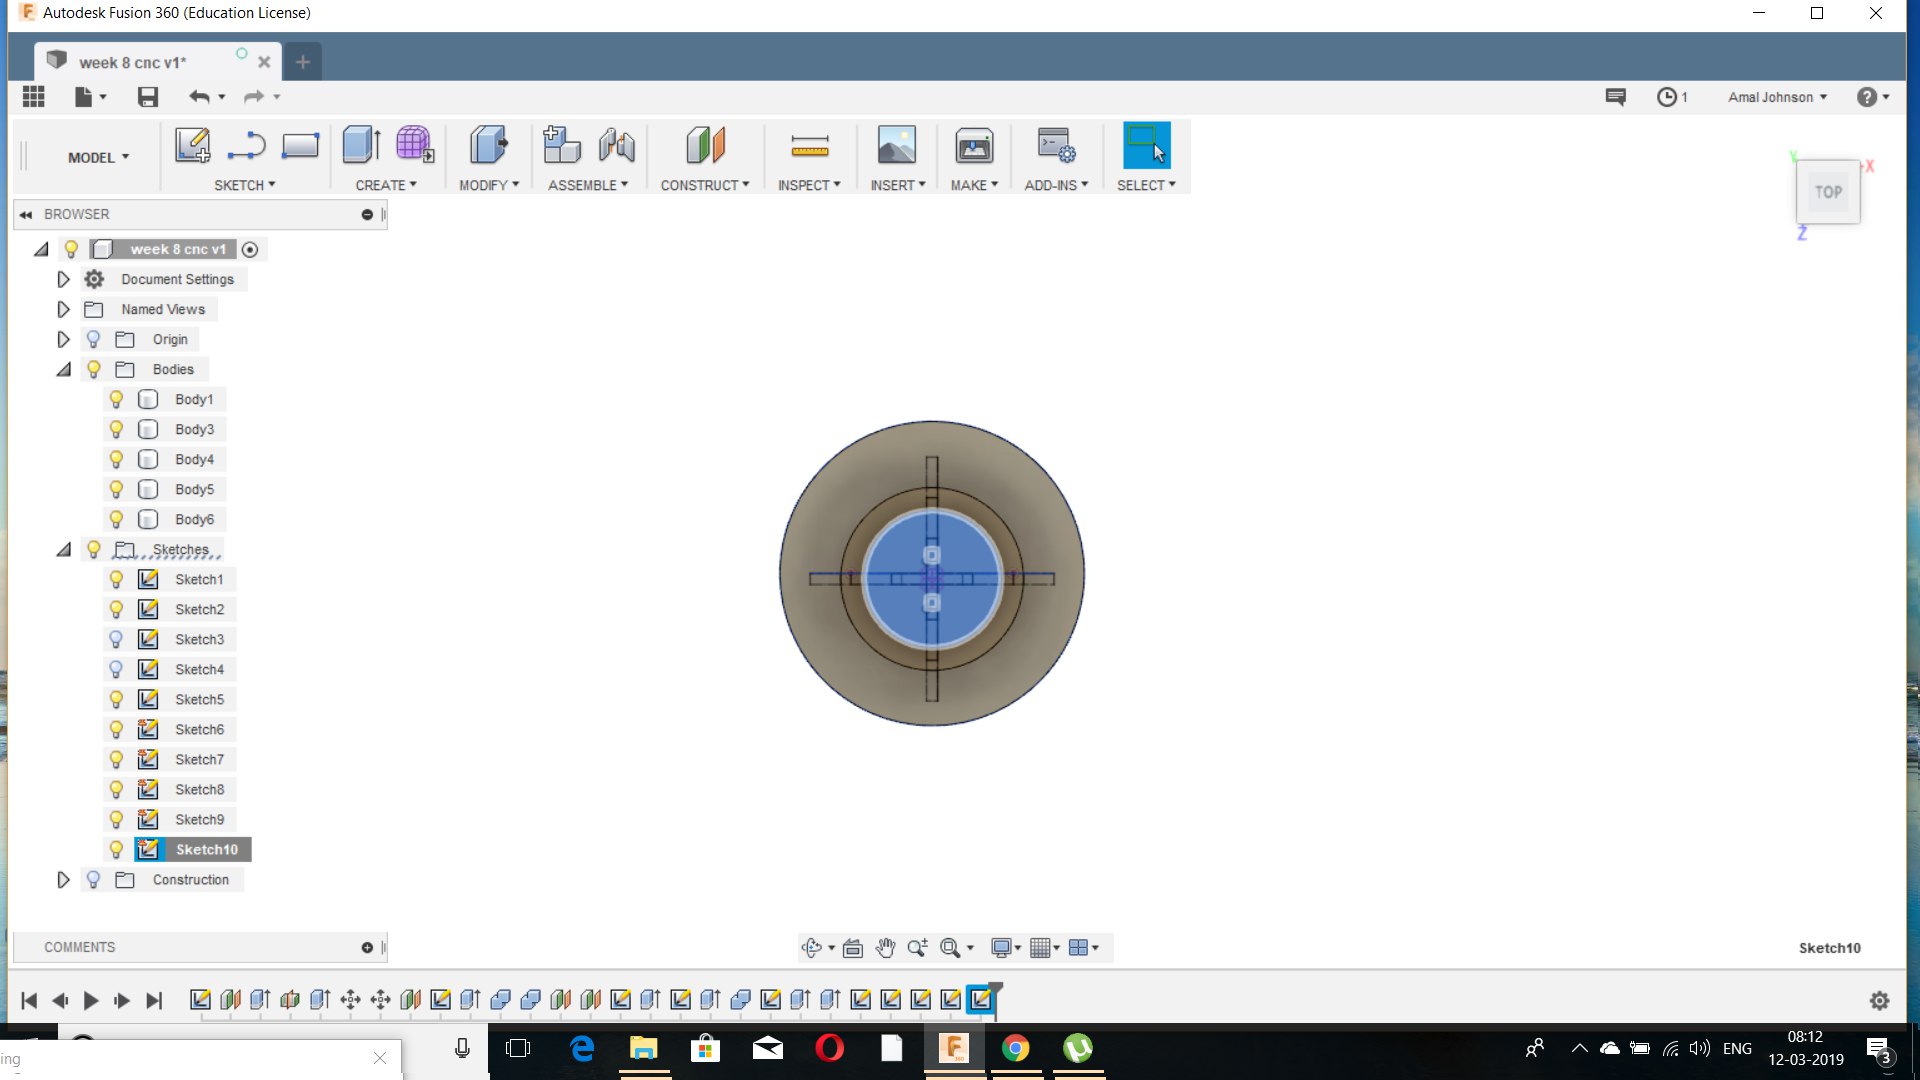The height and width of the screenshot is (1080, 1920).
Task: Toggle visibility of the Construction folder
Action: (93, 880)
